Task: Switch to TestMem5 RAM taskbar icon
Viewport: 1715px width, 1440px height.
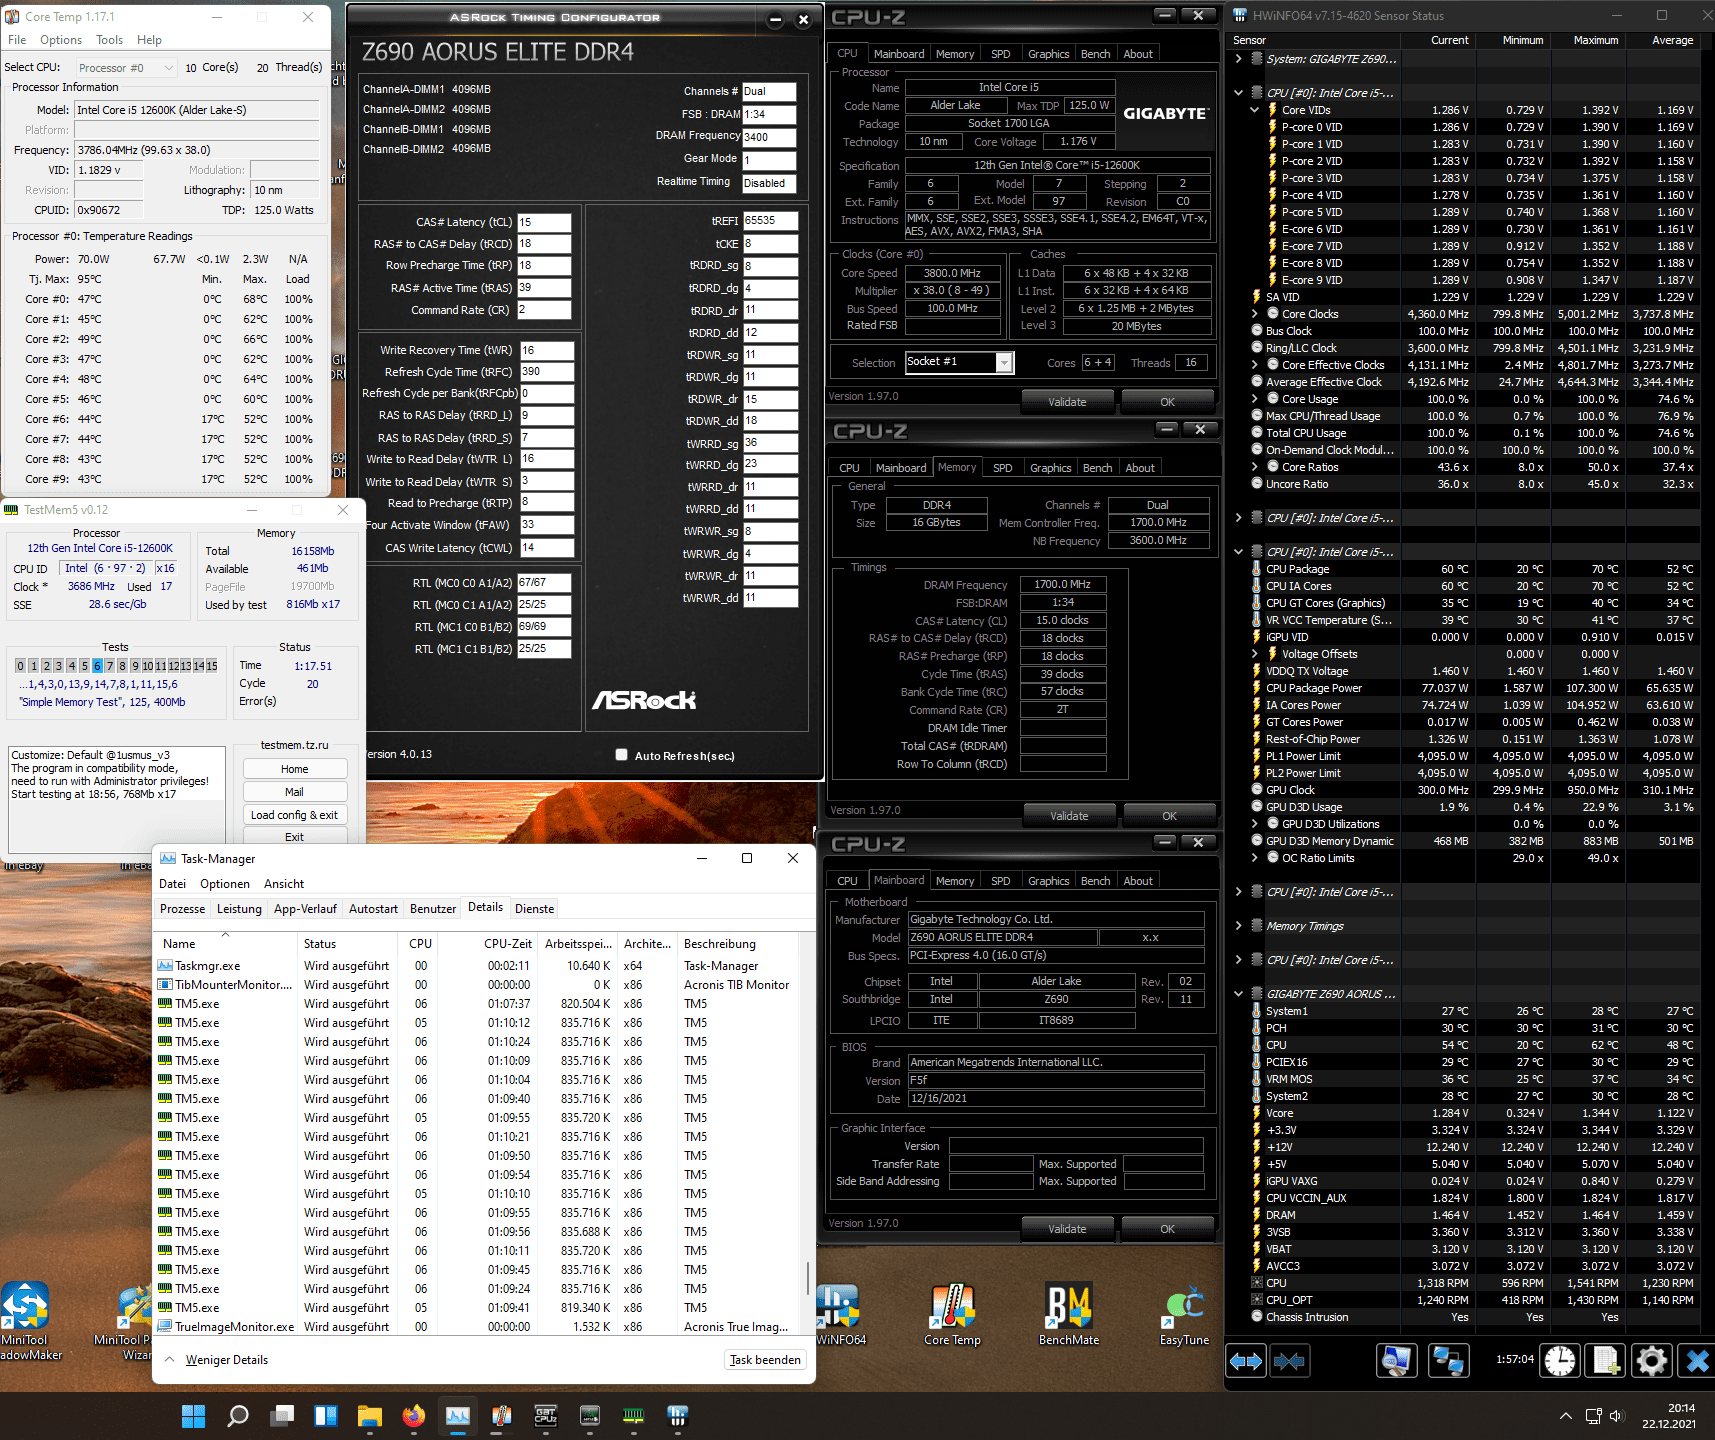Action: click(x=634, y=1416)
